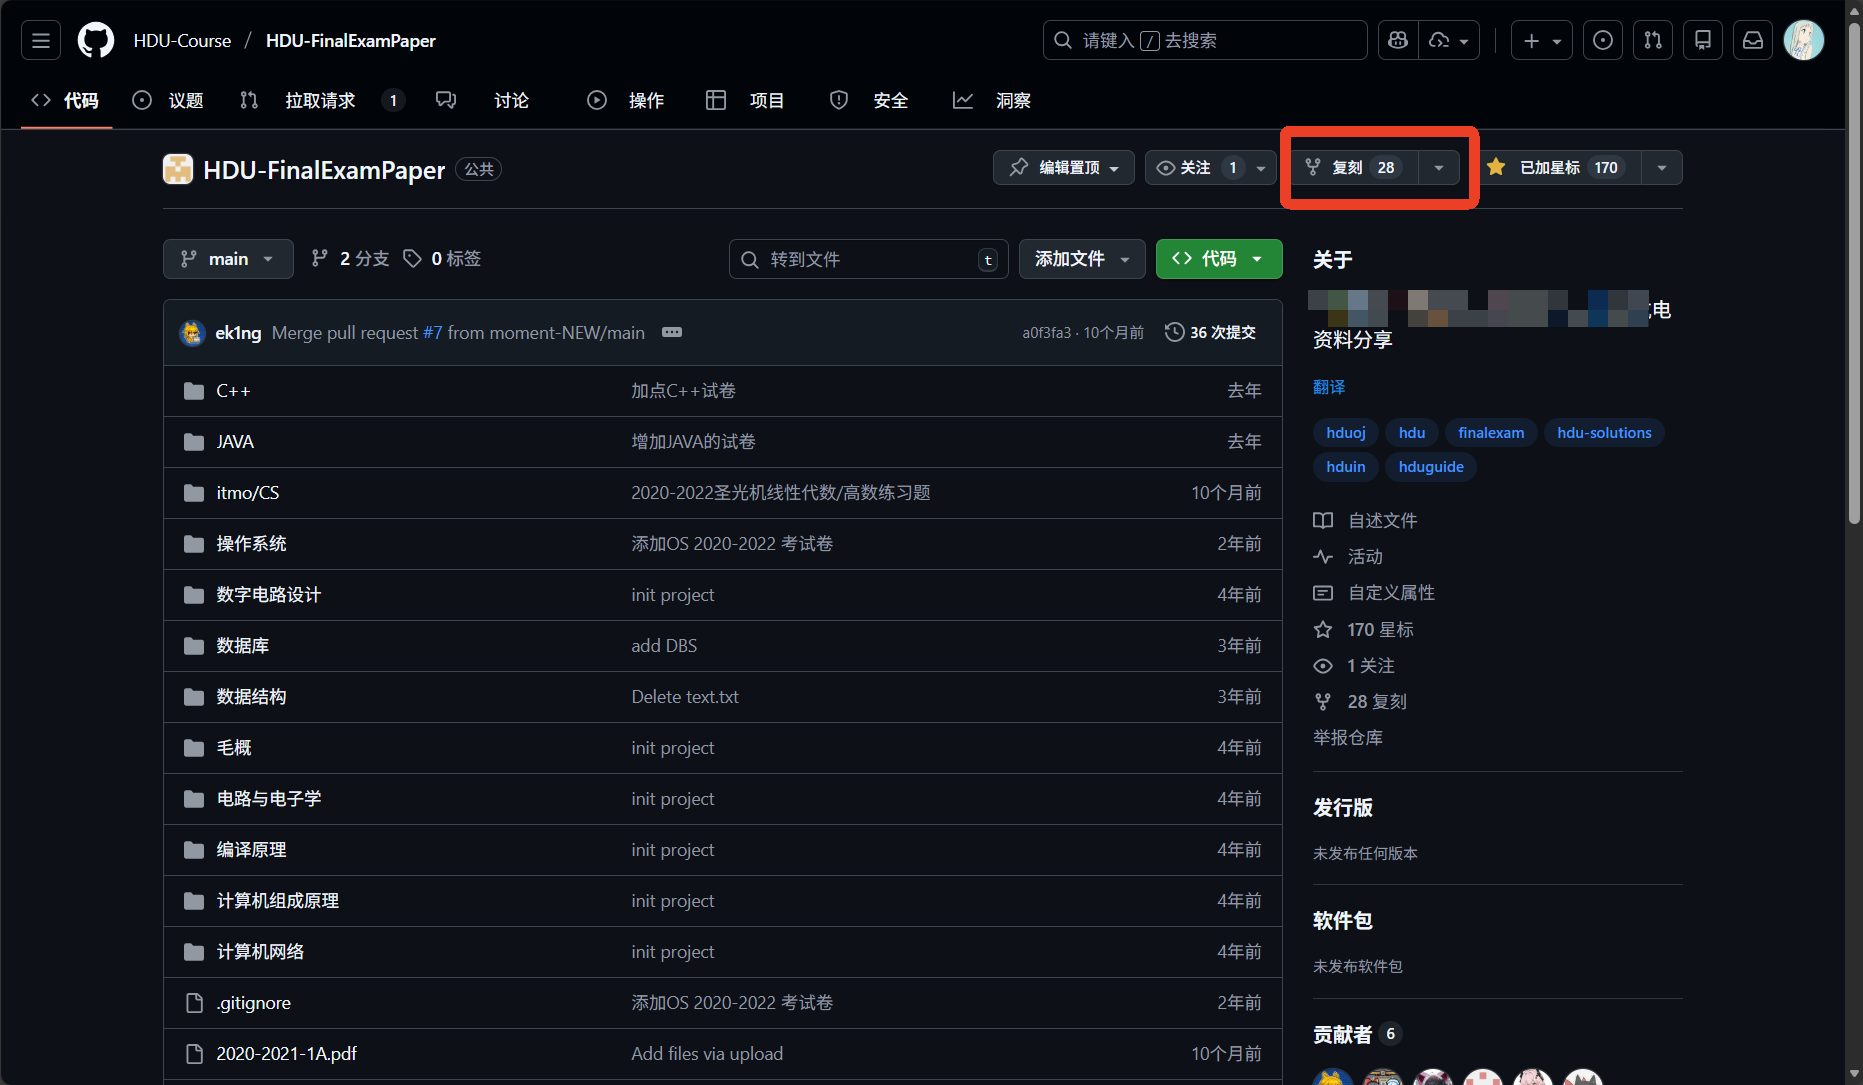Click the commit history clock icon

1174,331
